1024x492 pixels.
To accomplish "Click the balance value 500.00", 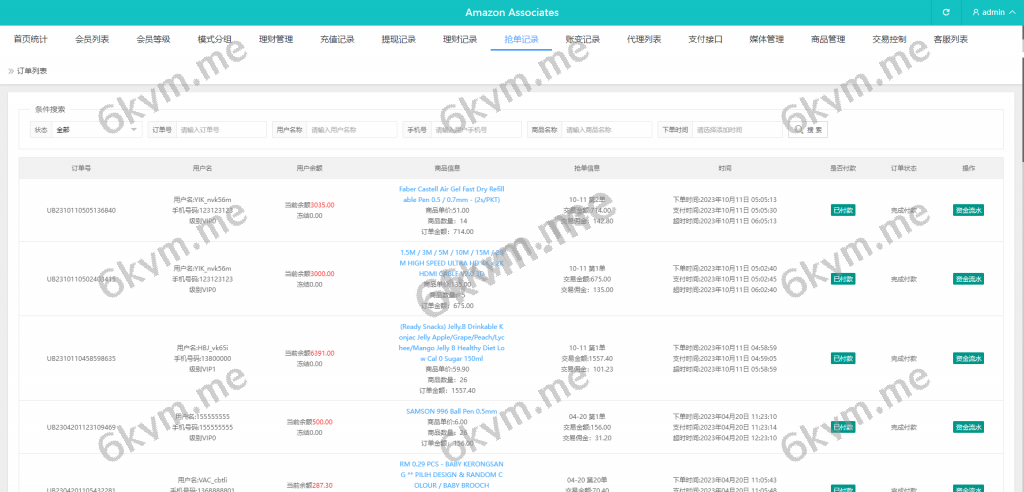I will (x=323, y=422).
